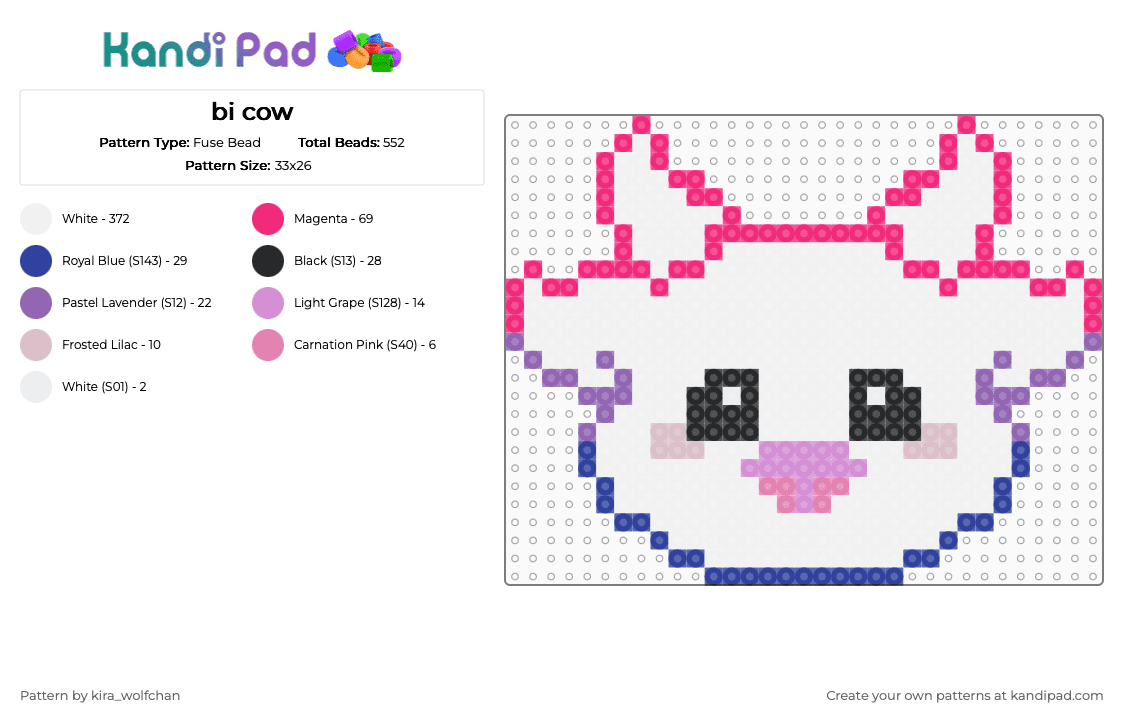
Task: Click the cow's left black eye
Action: 723,404
